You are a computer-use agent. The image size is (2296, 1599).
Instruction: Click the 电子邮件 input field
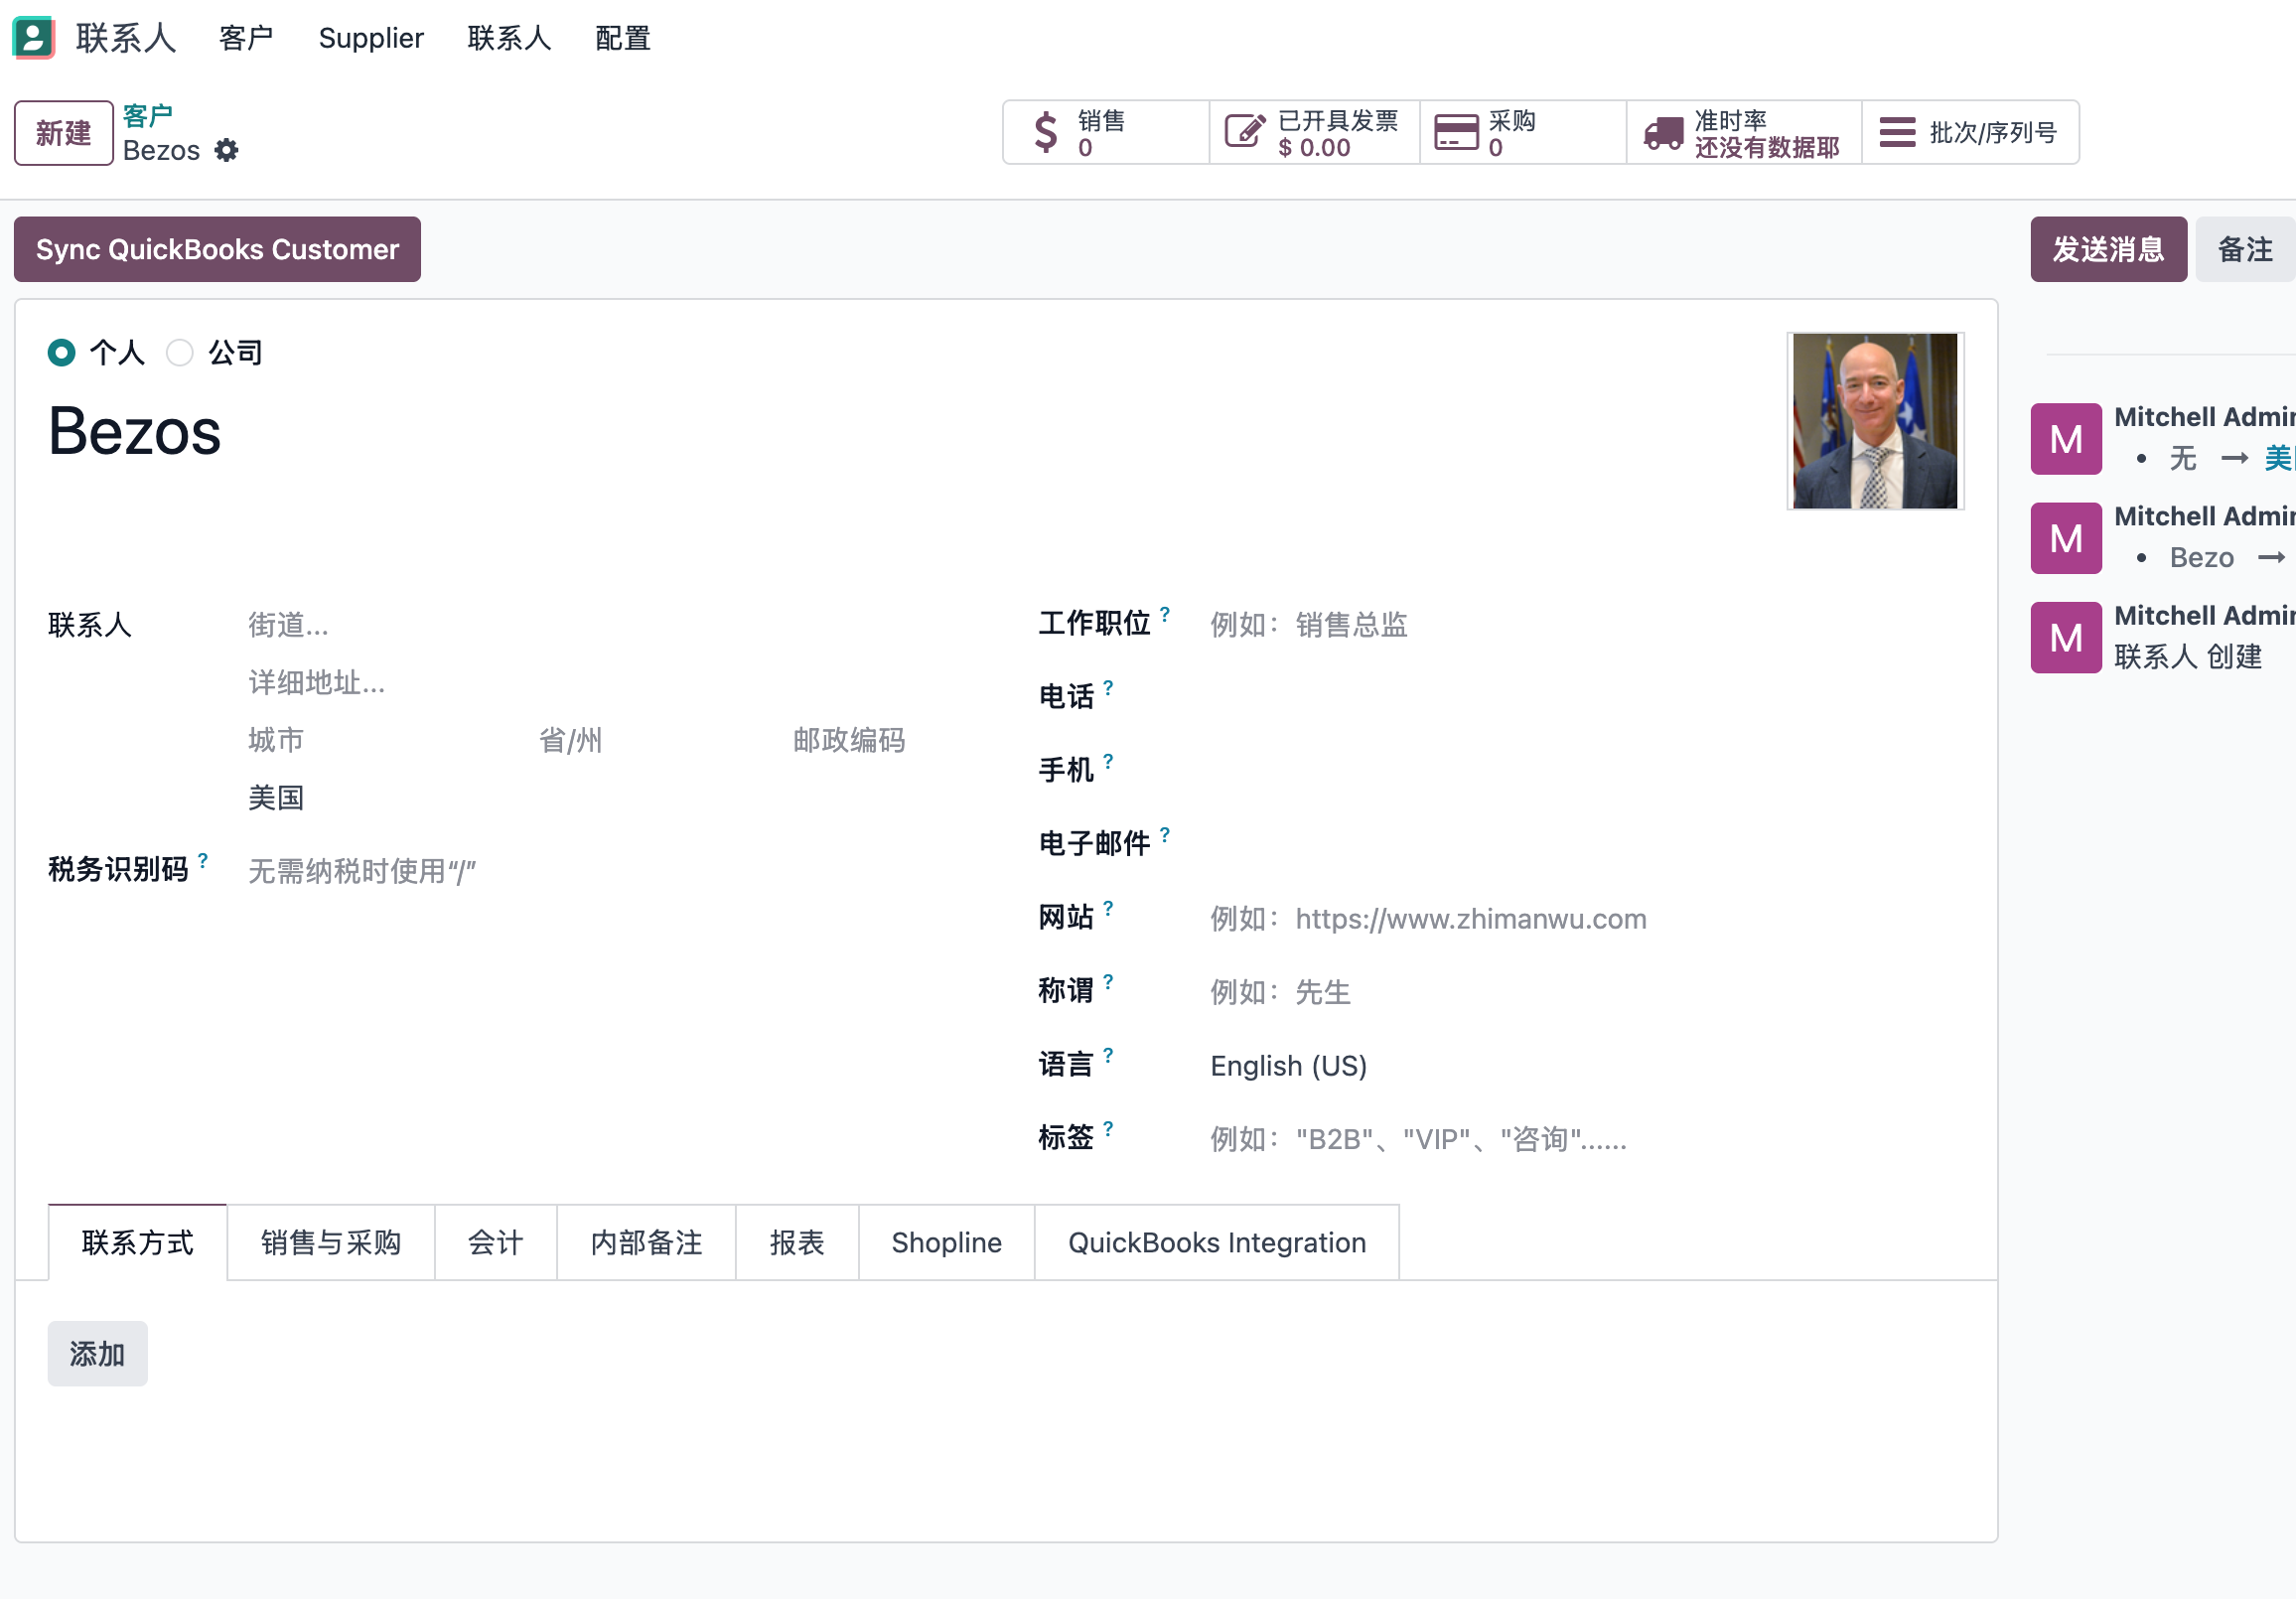click(x=1585, y=844)
